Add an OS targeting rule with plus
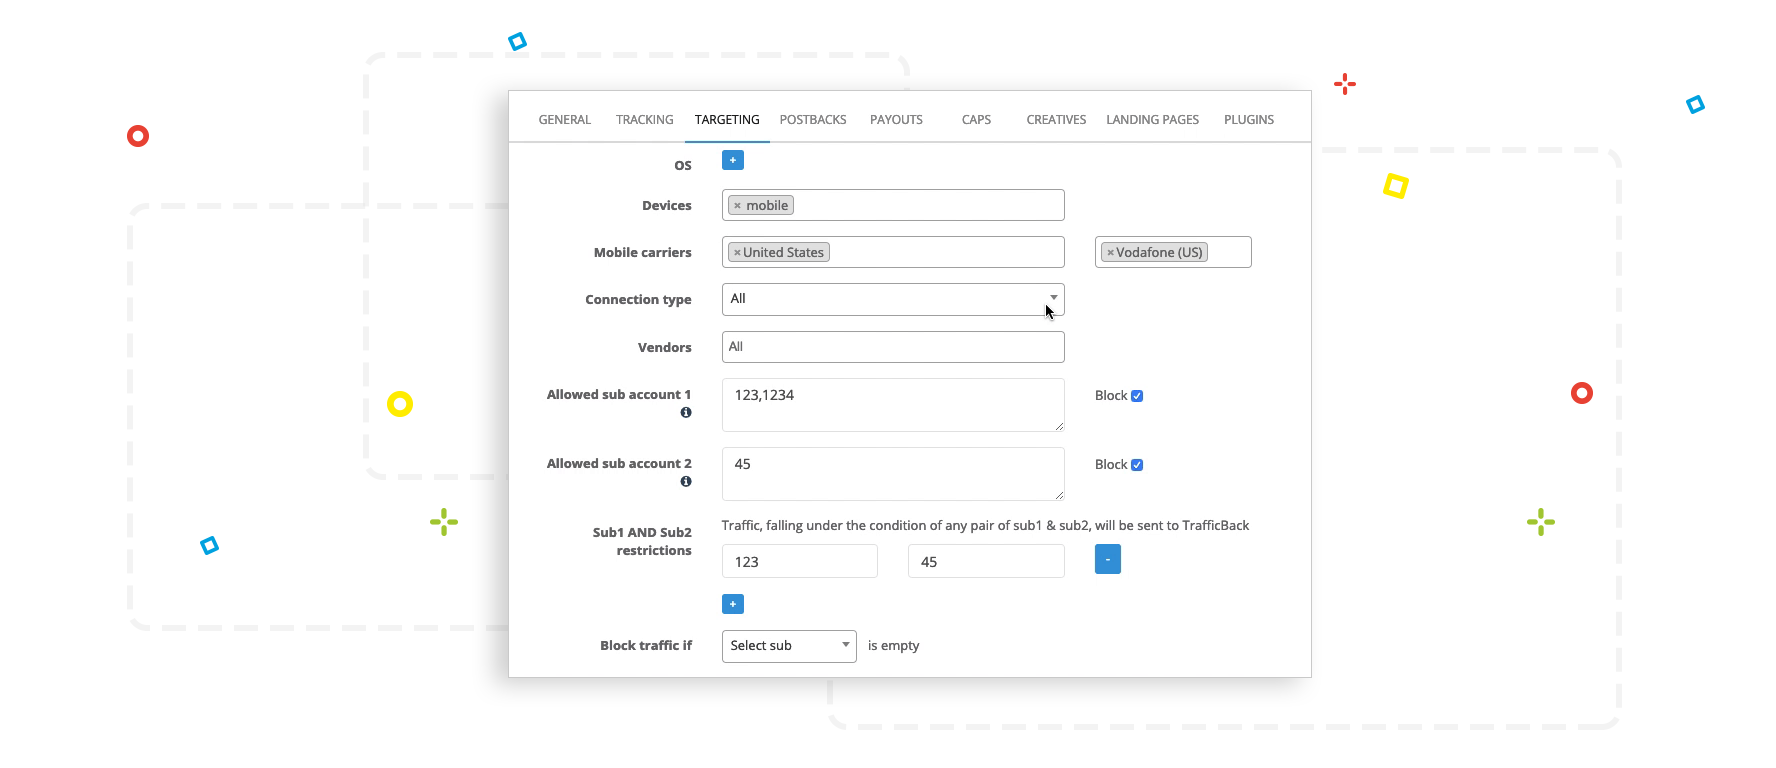Viewport: 1776px width, 768px height. [x=733, y=160]
